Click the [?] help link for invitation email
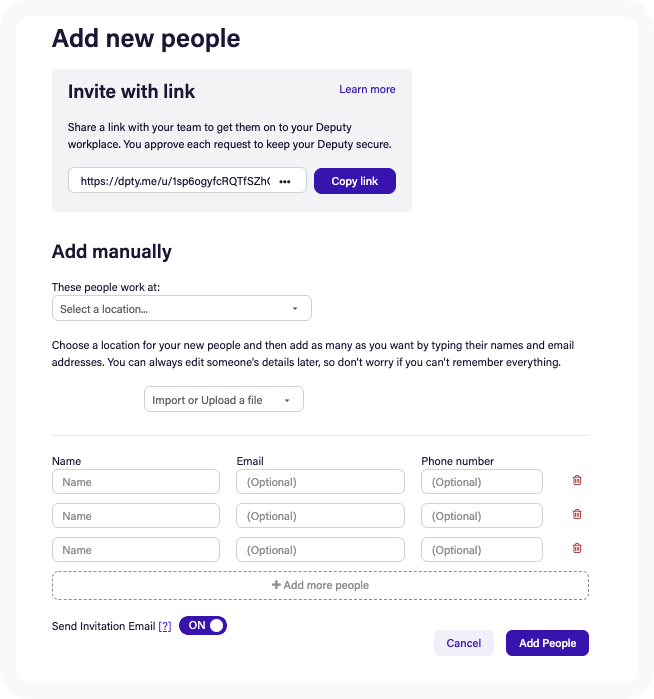This screenshot has height=699, width=654. pyautogui.click(x=165, y=626)
